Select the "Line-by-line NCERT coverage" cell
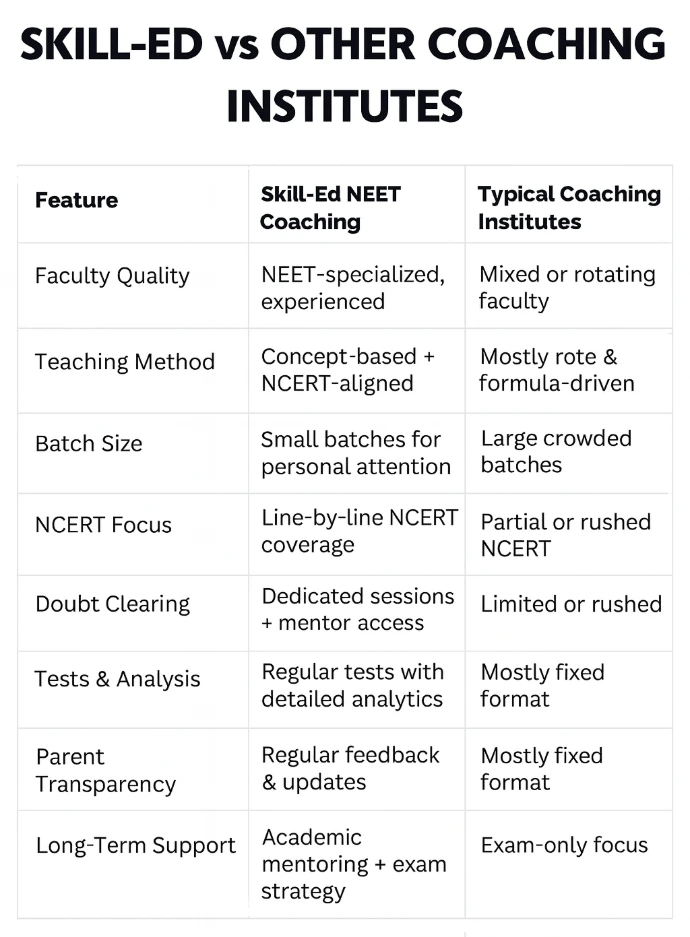The image size is (690, 937). pyautogui.click(x=359, y=531)
